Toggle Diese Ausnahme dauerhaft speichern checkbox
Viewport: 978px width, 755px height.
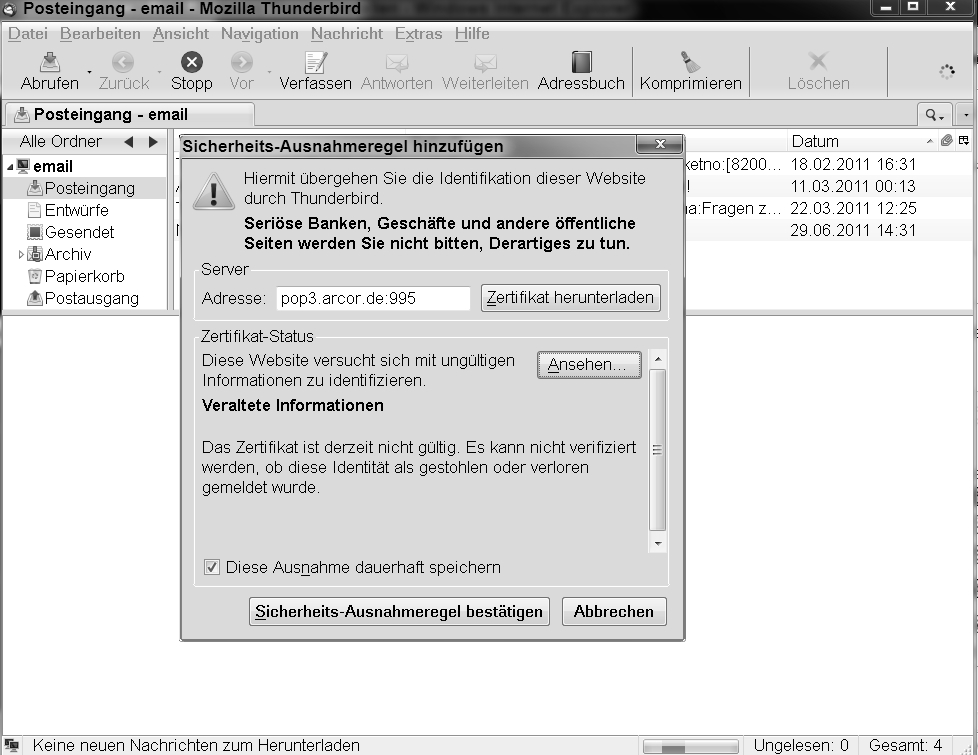pyautogui.click(x=211, y=567)
